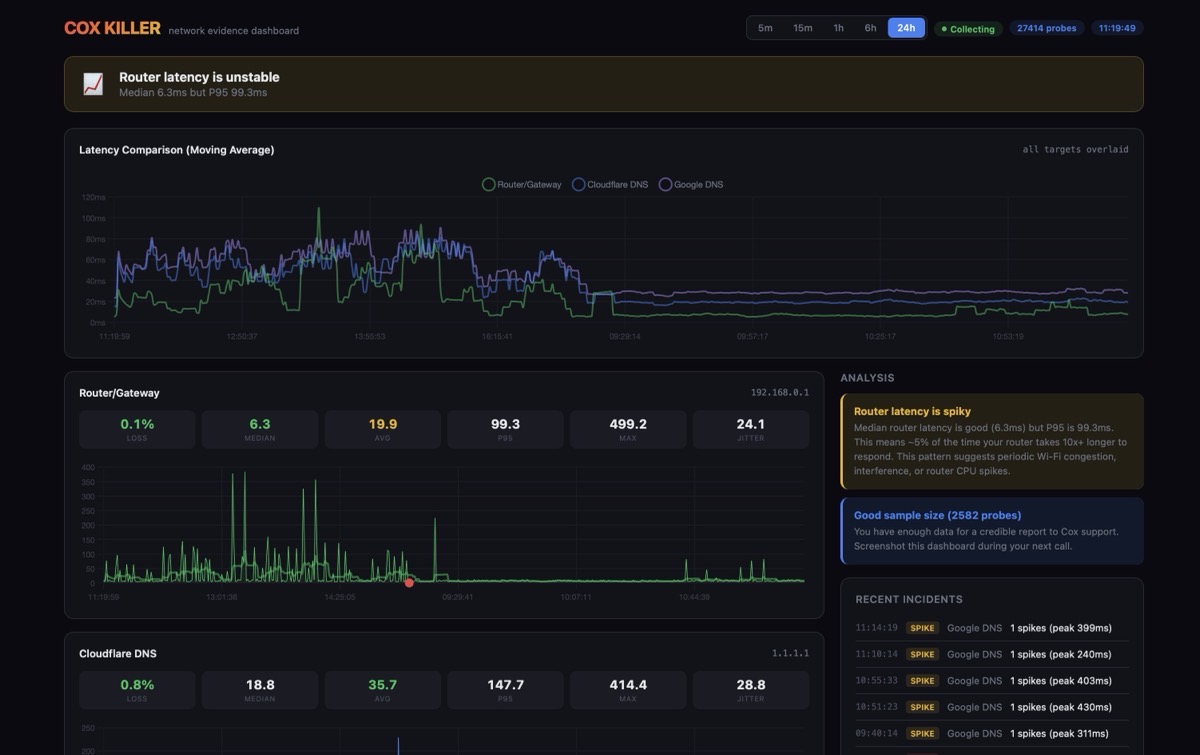Screen dimensions: 1200x755
Task: Click Cloudflare median 18.8 stat
Action: pos(260,690)
